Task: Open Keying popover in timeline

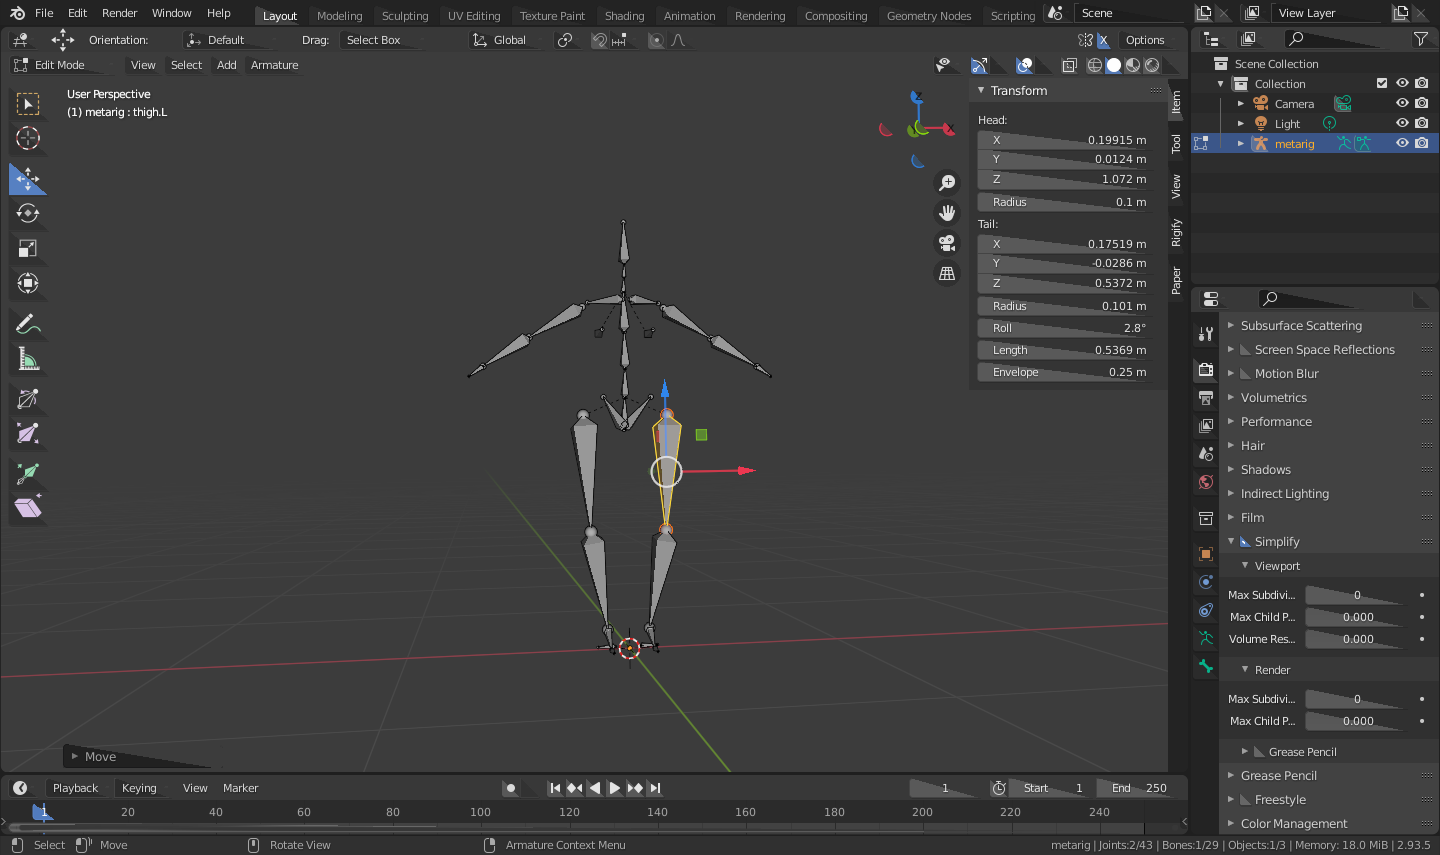Action: 139,788
